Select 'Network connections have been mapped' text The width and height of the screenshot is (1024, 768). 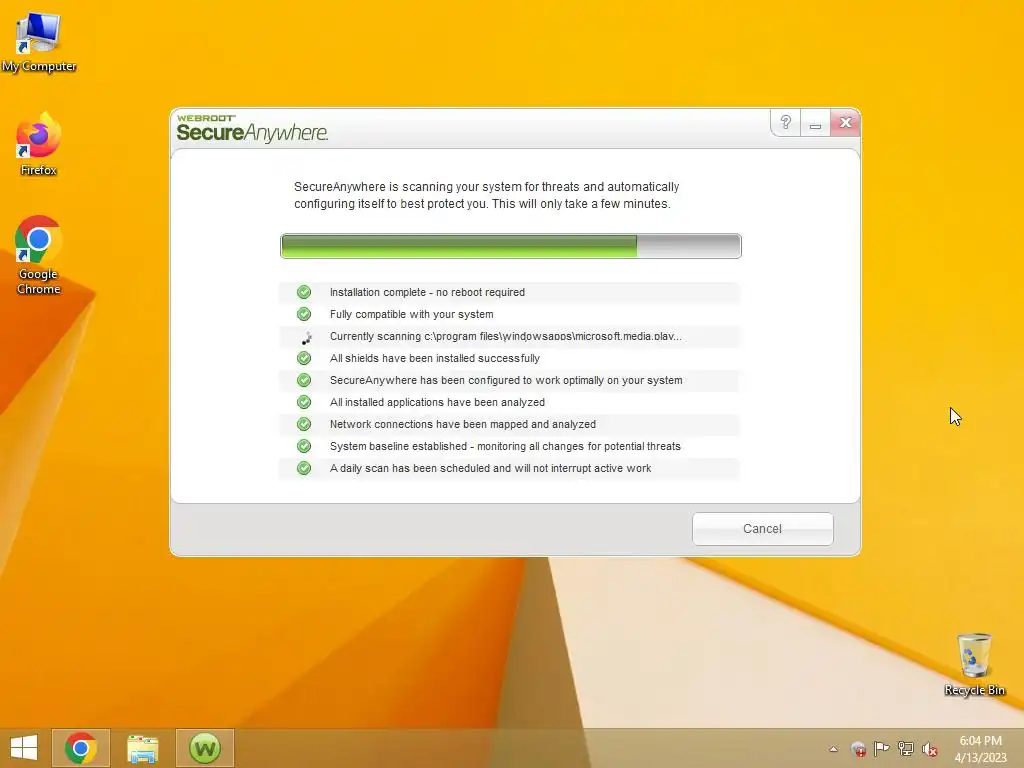462,424
